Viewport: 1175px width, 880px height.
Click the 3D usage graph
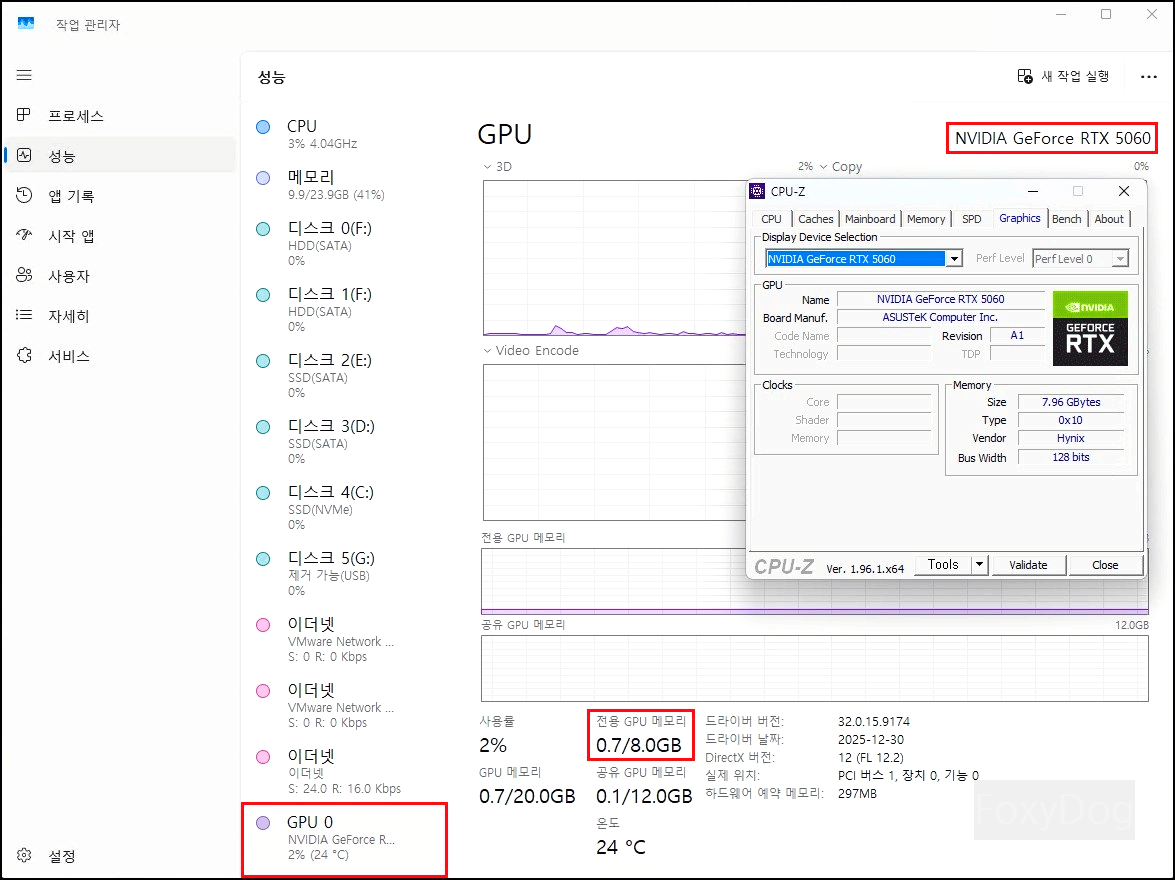pyautogui.click(x=614, y=258)
